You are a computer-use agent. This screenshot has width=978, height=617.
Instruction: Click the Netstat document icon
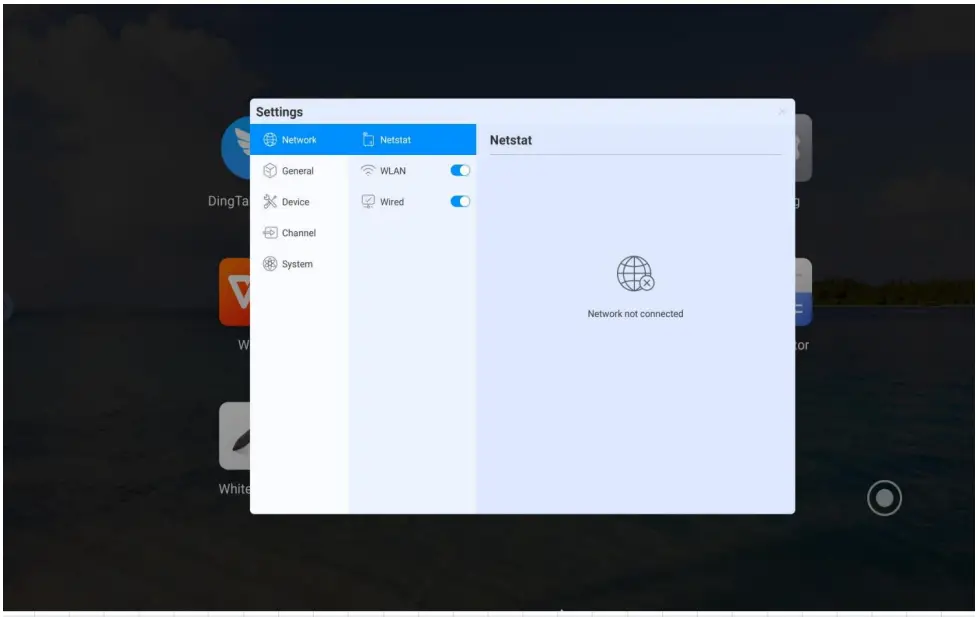pos(368,140)
